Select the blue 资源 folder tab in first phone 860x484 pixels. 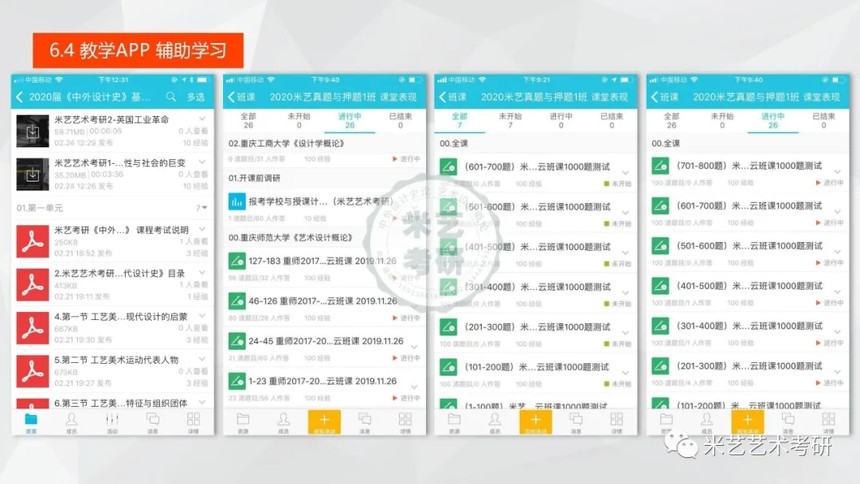pos(31,423)
